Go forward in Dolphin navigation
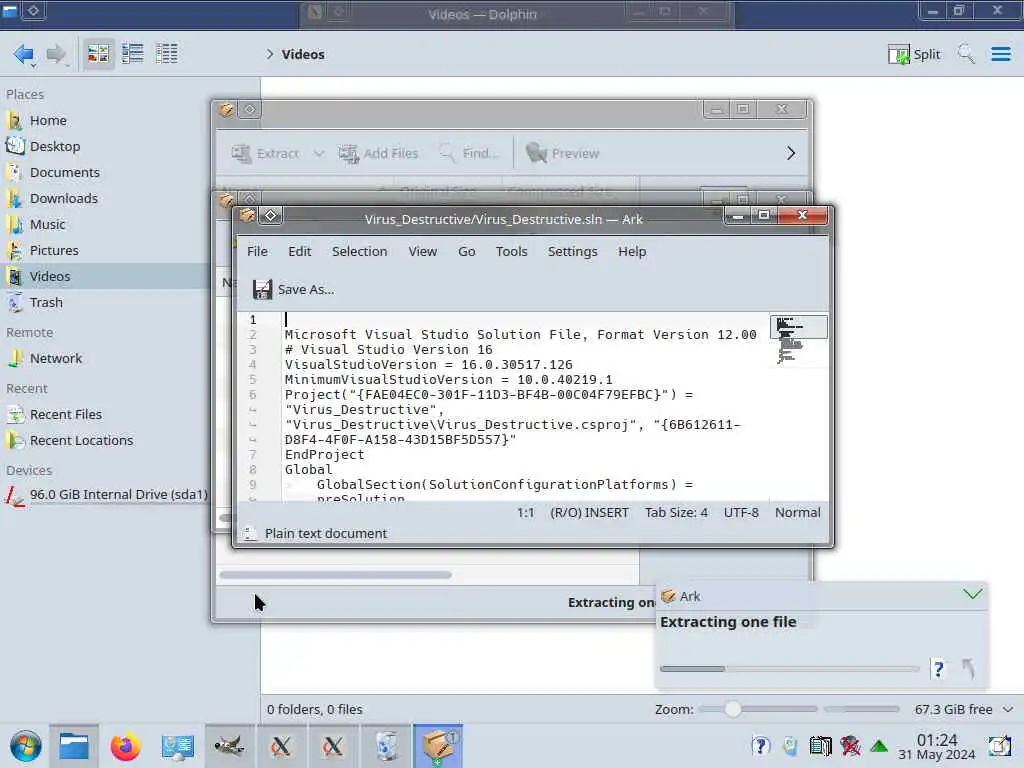The height and width of the screenshot is (768, 1024). (57, 54)
